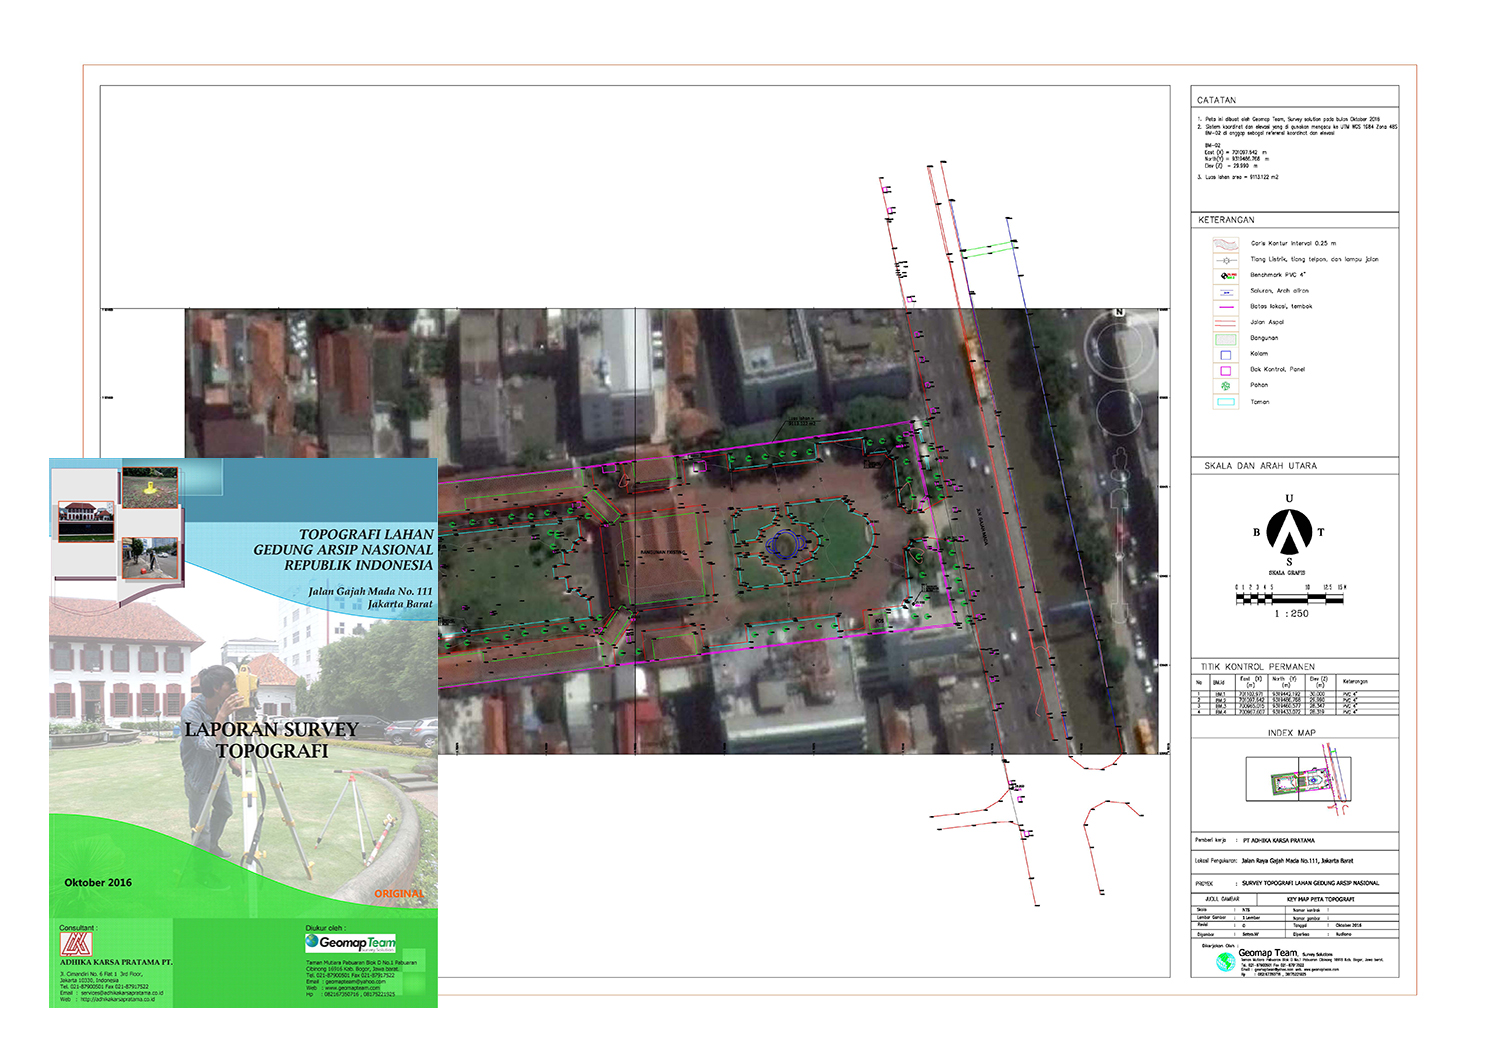Select the Pohon tree legend symbol
The height and width of the screenshot is (1059, 1500).
(x=1225, y=385)
